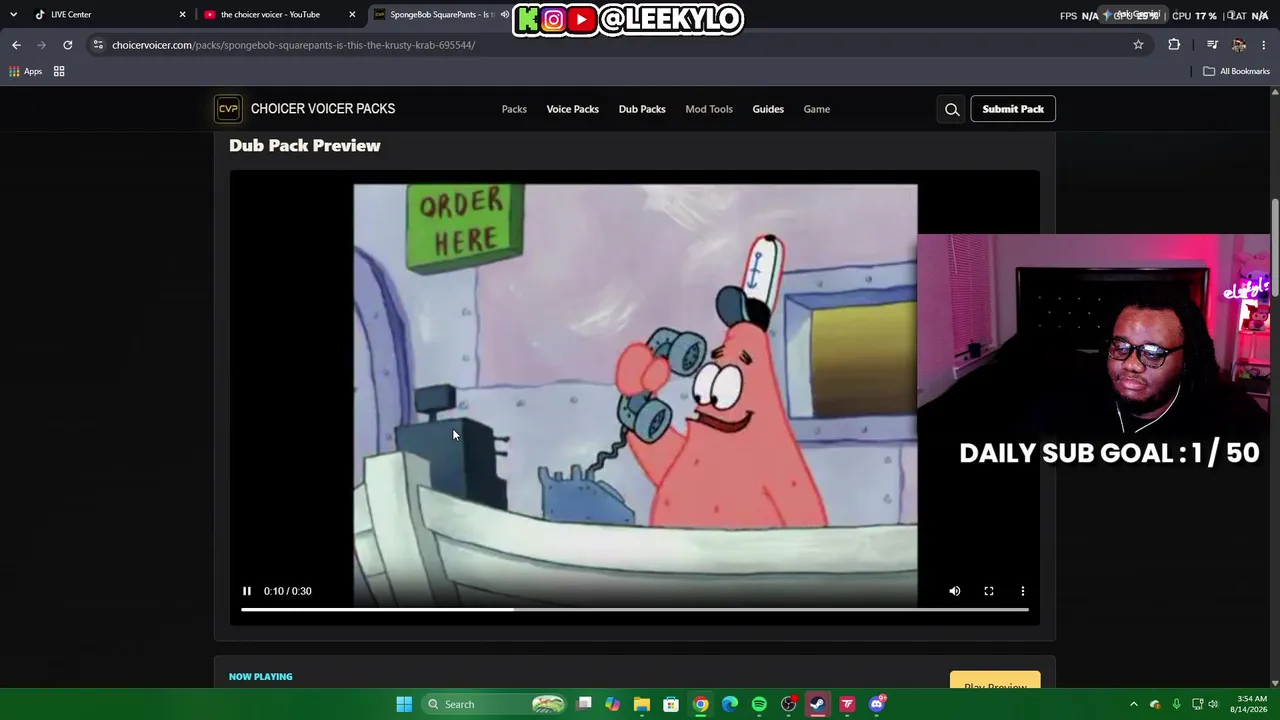The width and height of the screenshot is (1280, 720).
Task: Open the browser Extensions icon
Action: click(1174, 45)
